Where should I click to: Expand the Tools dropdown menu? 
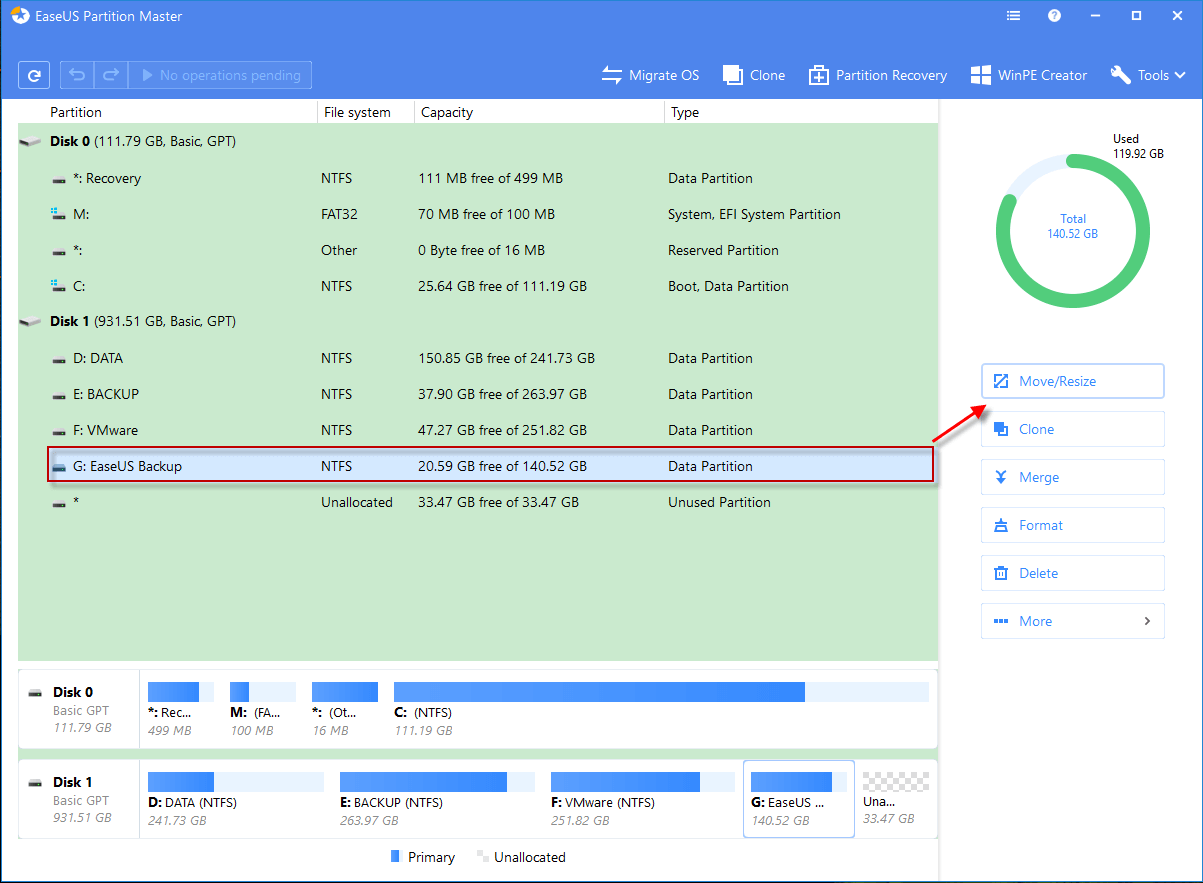coord(1148,75)
